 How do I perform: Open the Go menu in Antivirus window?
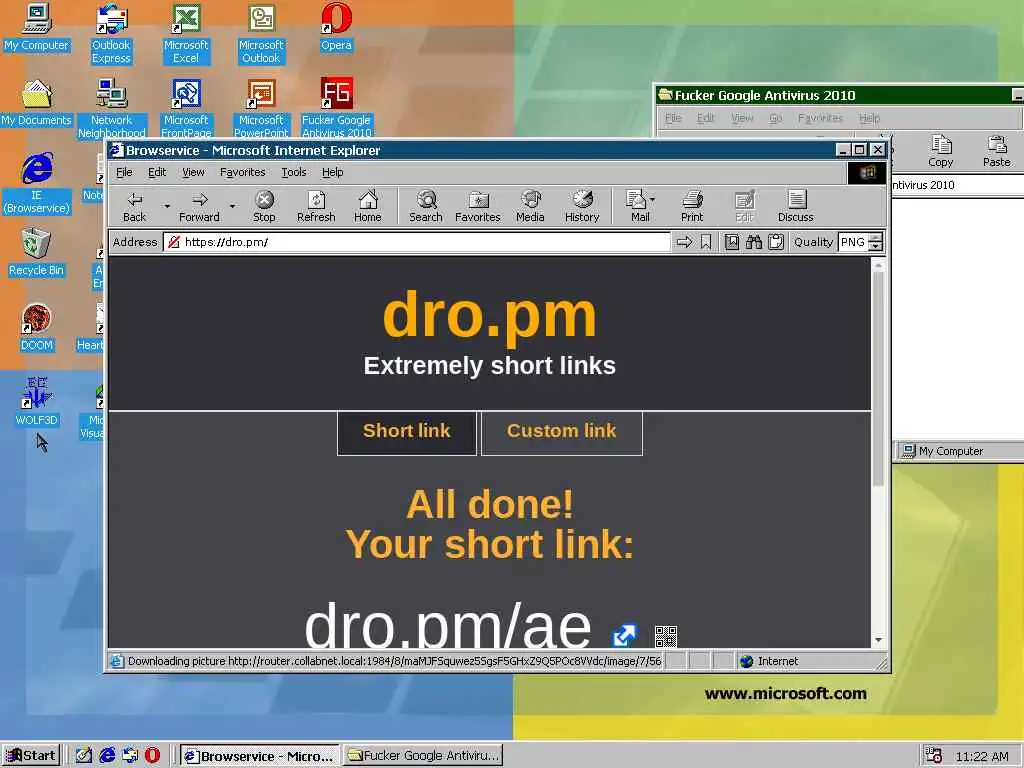775,118
